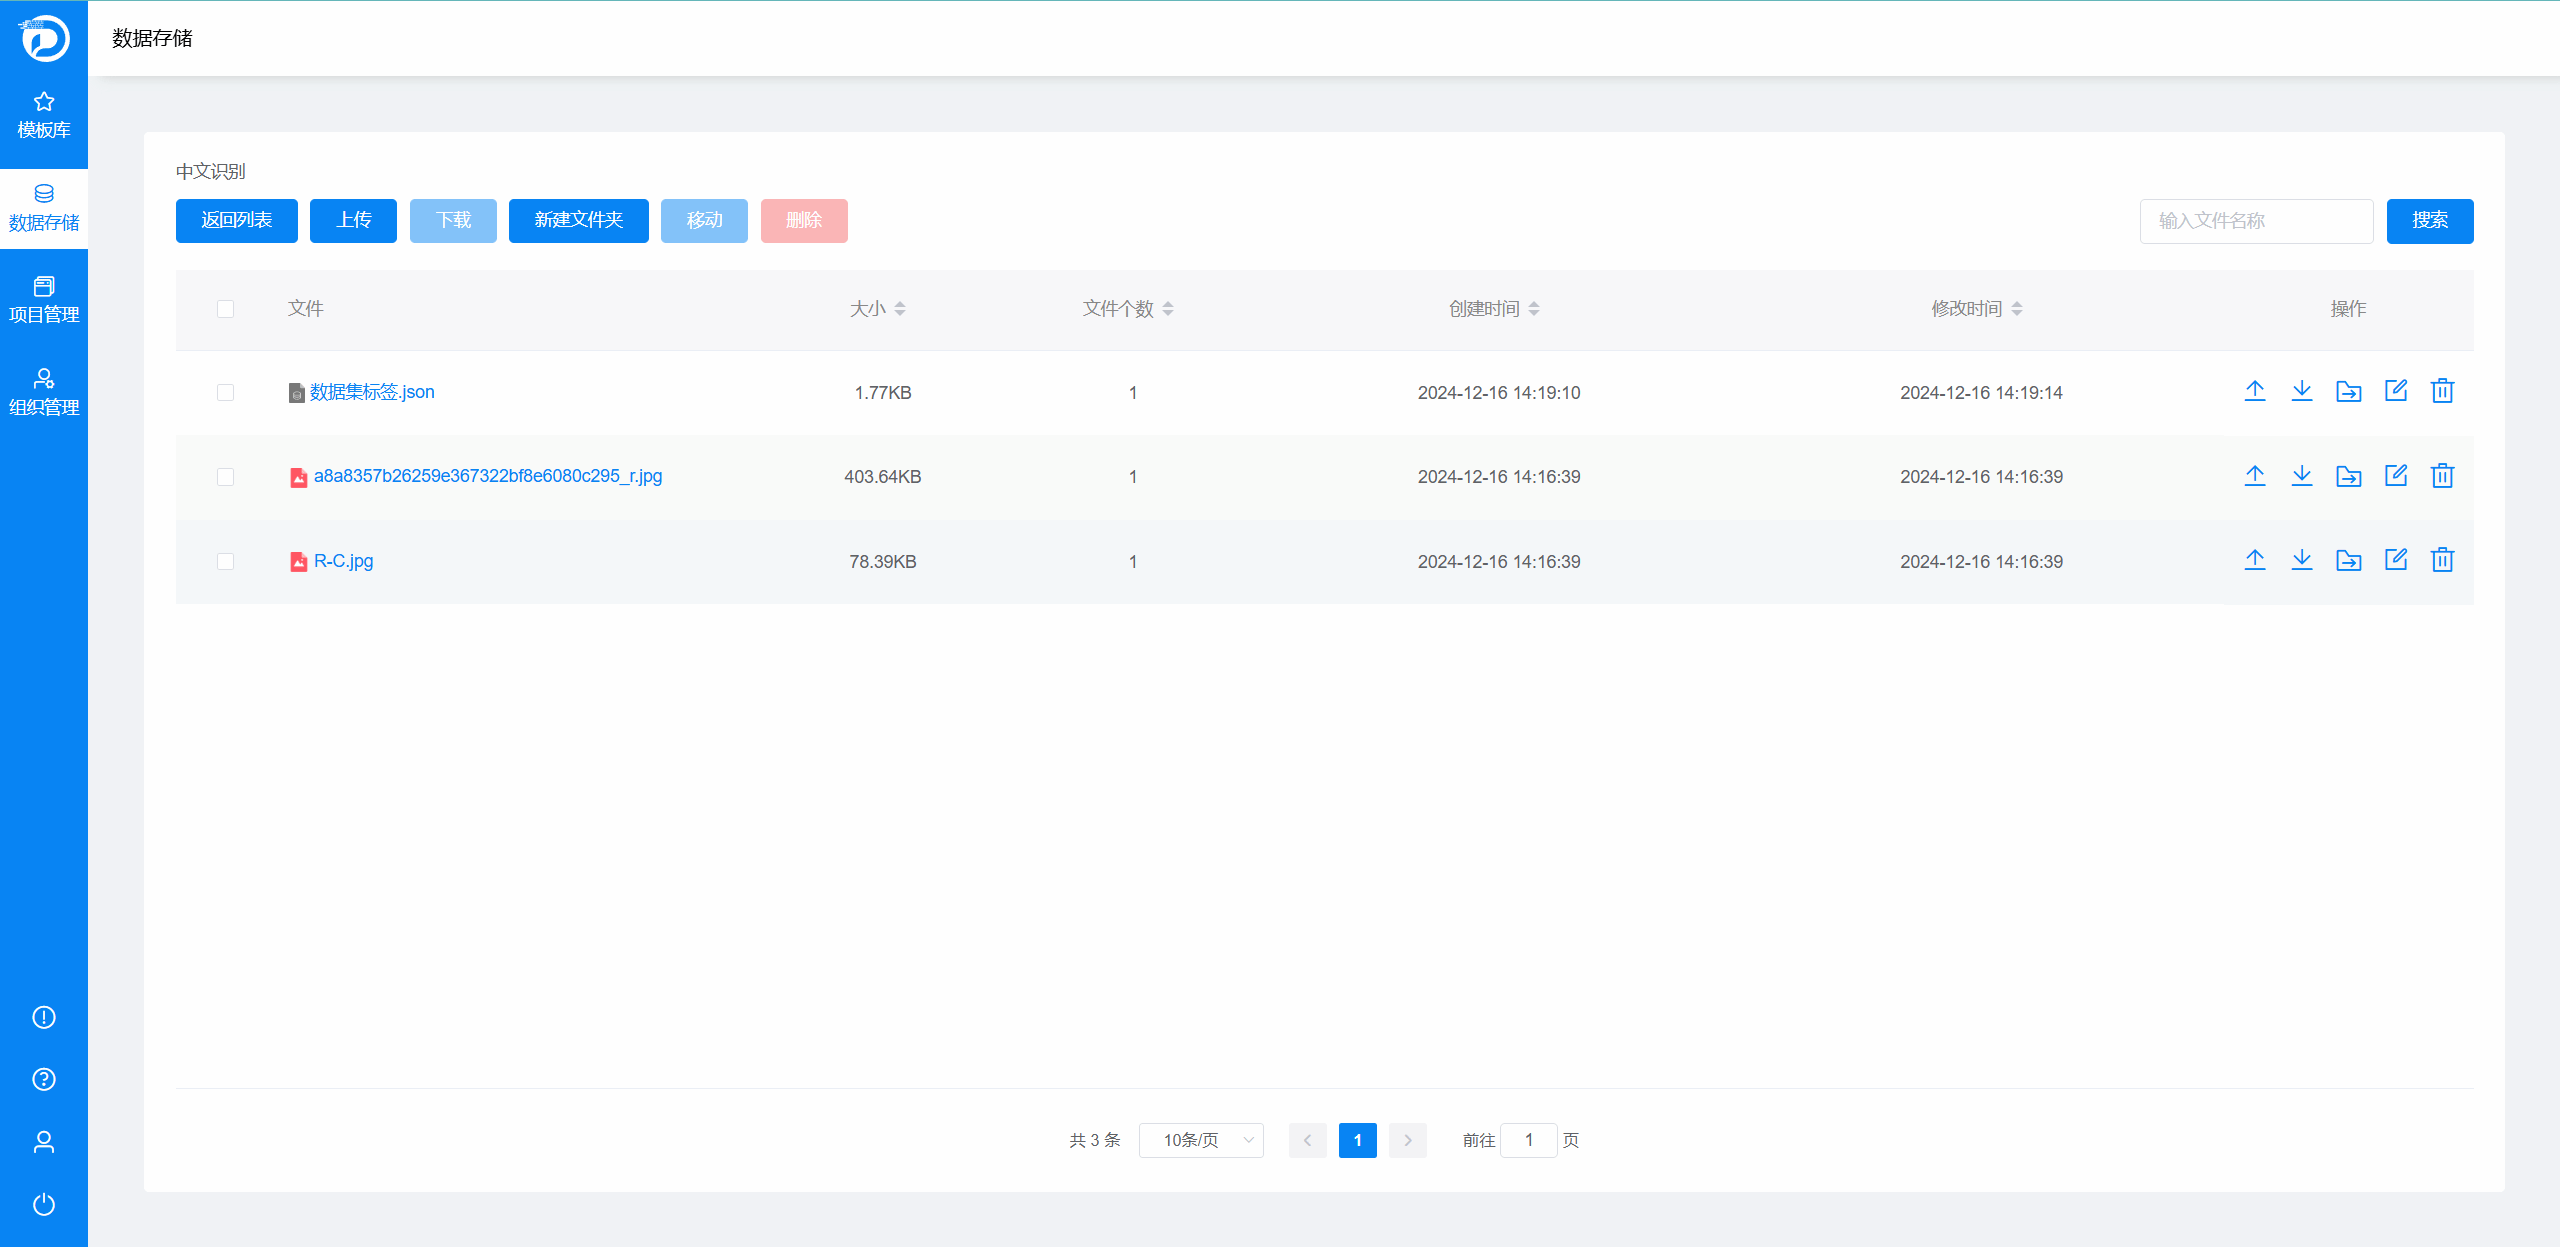Open the 10条/页 page size dropdown
The image size is (2560, 1247).
[x=1201, y=1140]
